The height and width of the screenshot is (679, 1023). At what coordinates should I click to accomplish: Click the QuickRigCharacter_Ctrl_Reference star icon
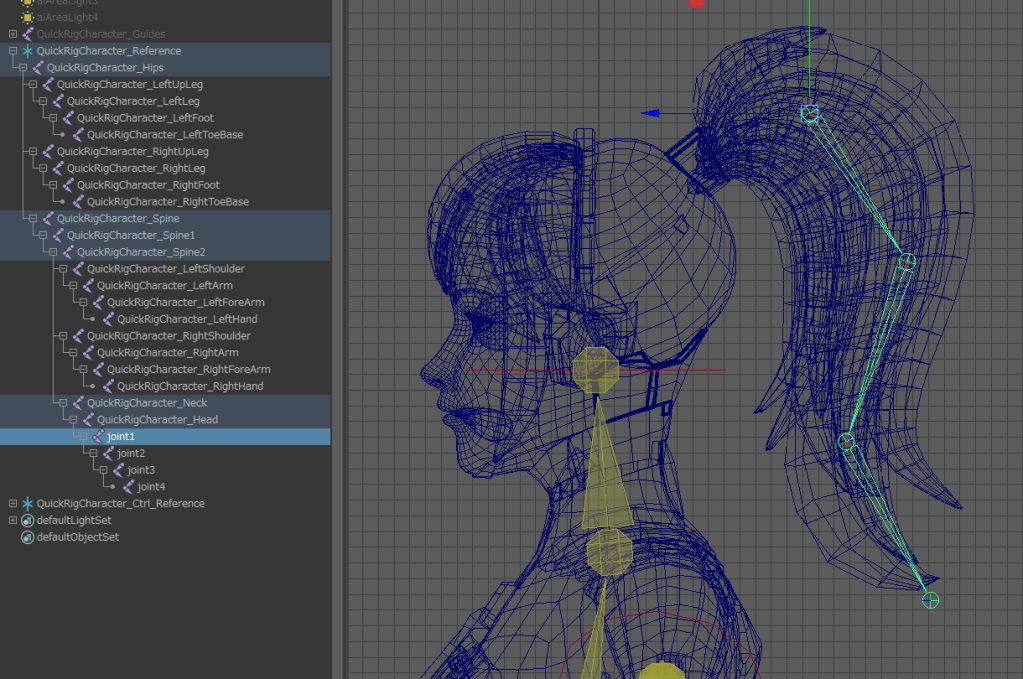coord(28,503)
